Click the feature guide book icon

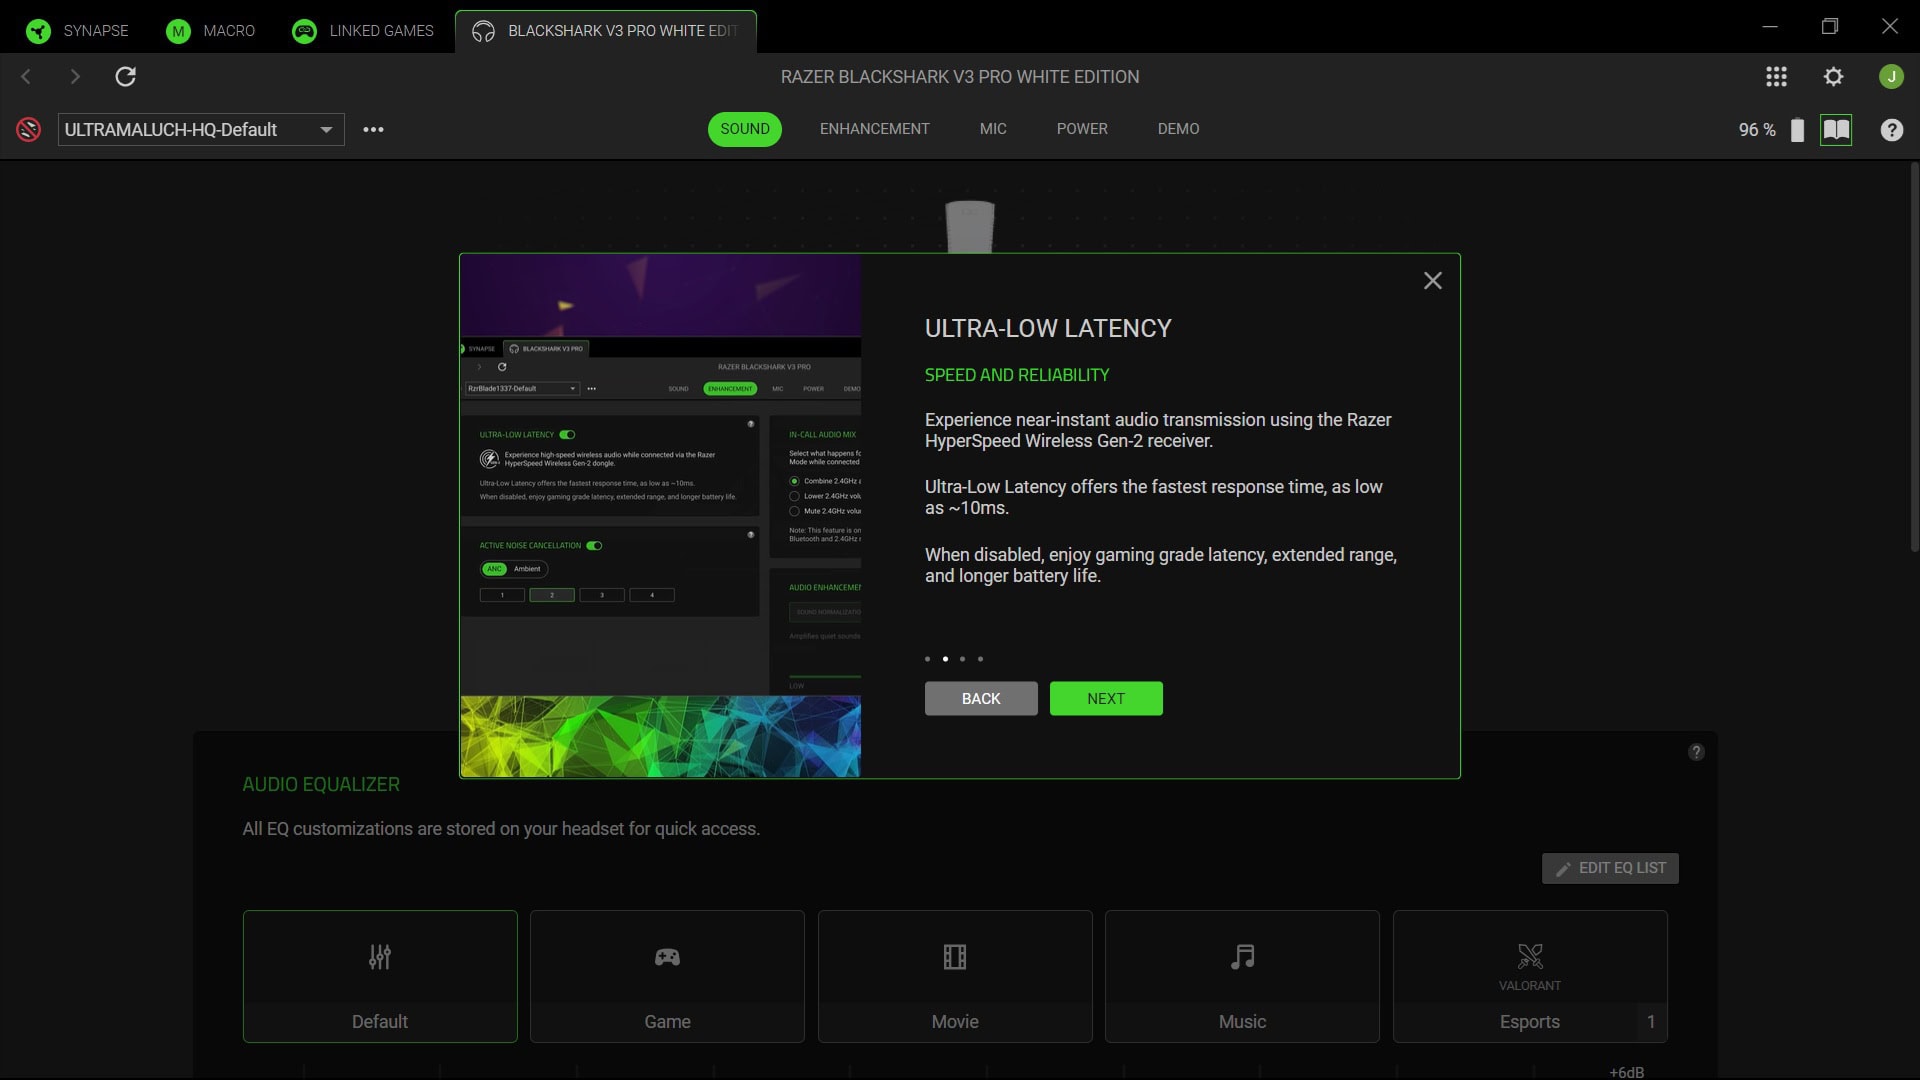[1836, 130]
